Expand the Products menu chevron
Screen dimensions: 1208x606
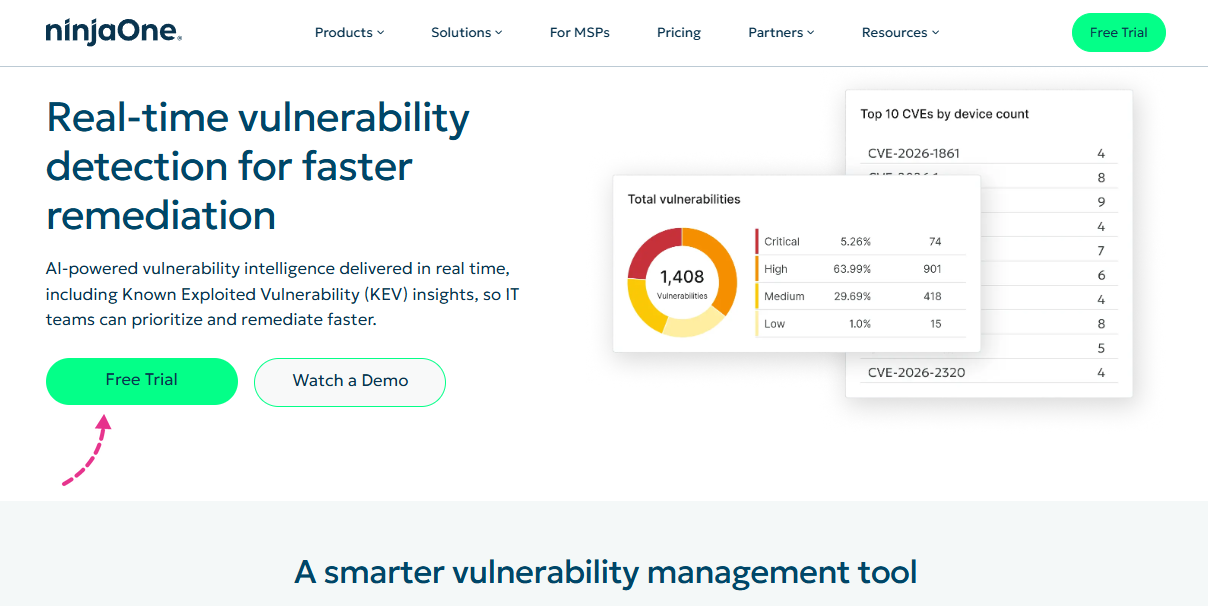(380, 33)
